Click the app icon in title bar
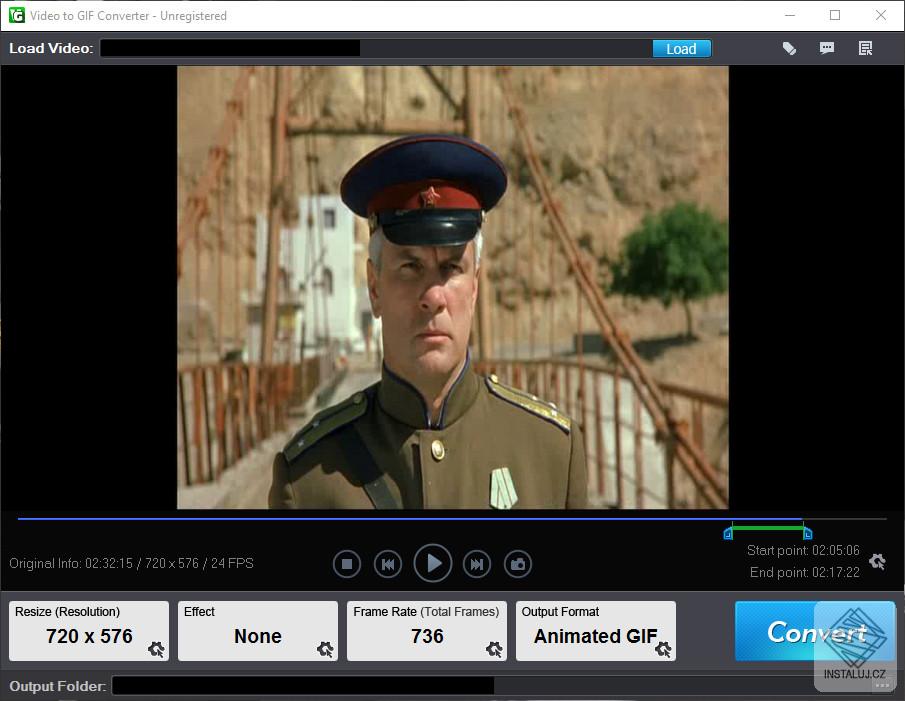Screen dimensions: 905x701 (17, 15)
